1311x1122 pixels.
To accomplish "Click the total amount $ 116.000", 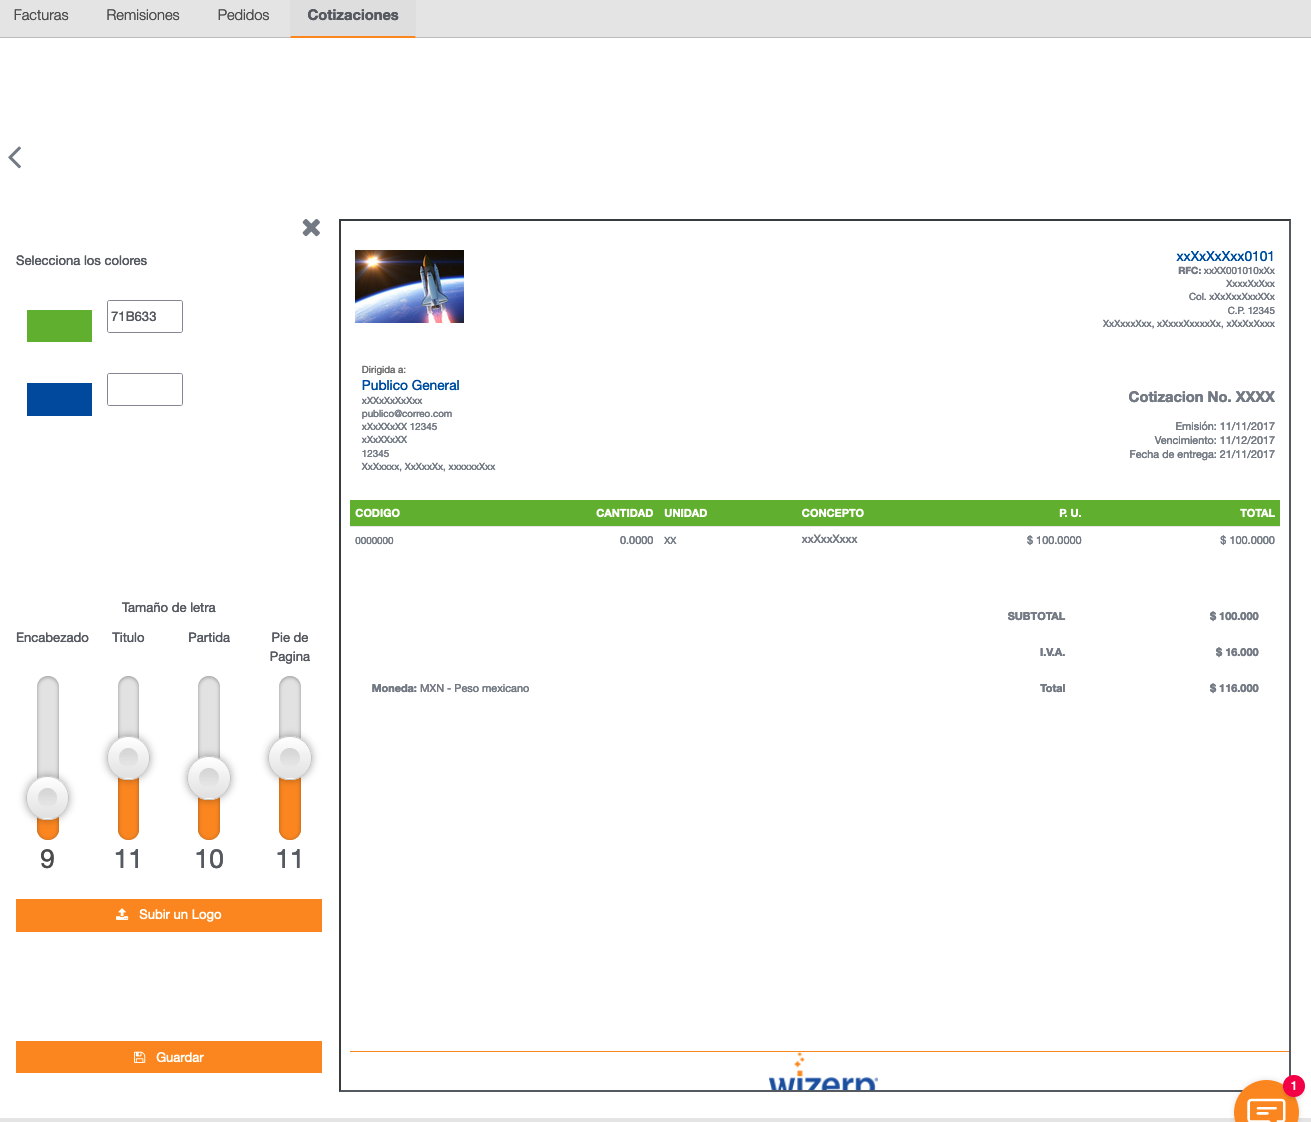I will [x=1234, y=688].
